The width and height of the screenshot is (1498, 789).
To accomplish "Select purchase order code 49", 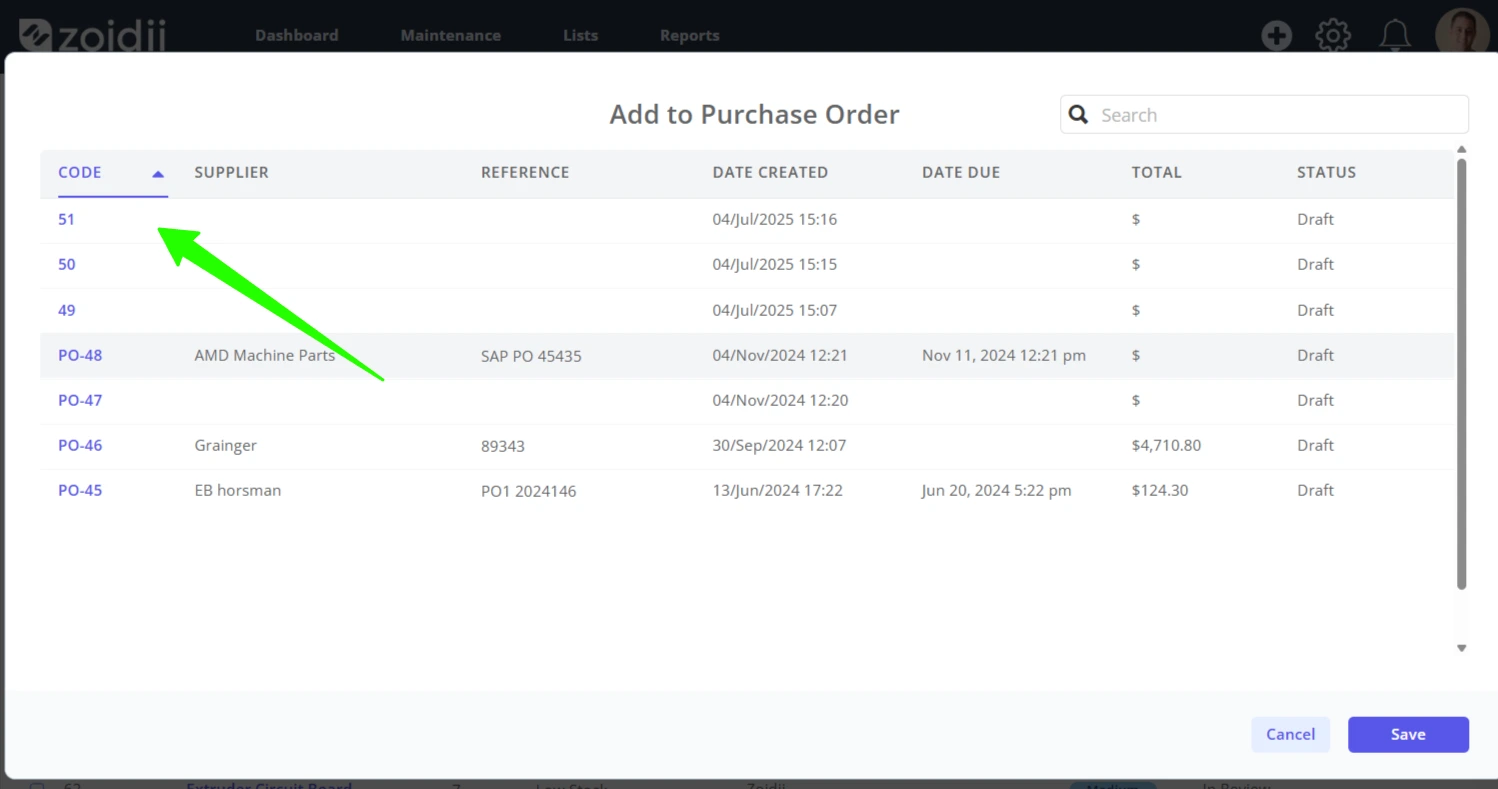I will click(66, 310).
